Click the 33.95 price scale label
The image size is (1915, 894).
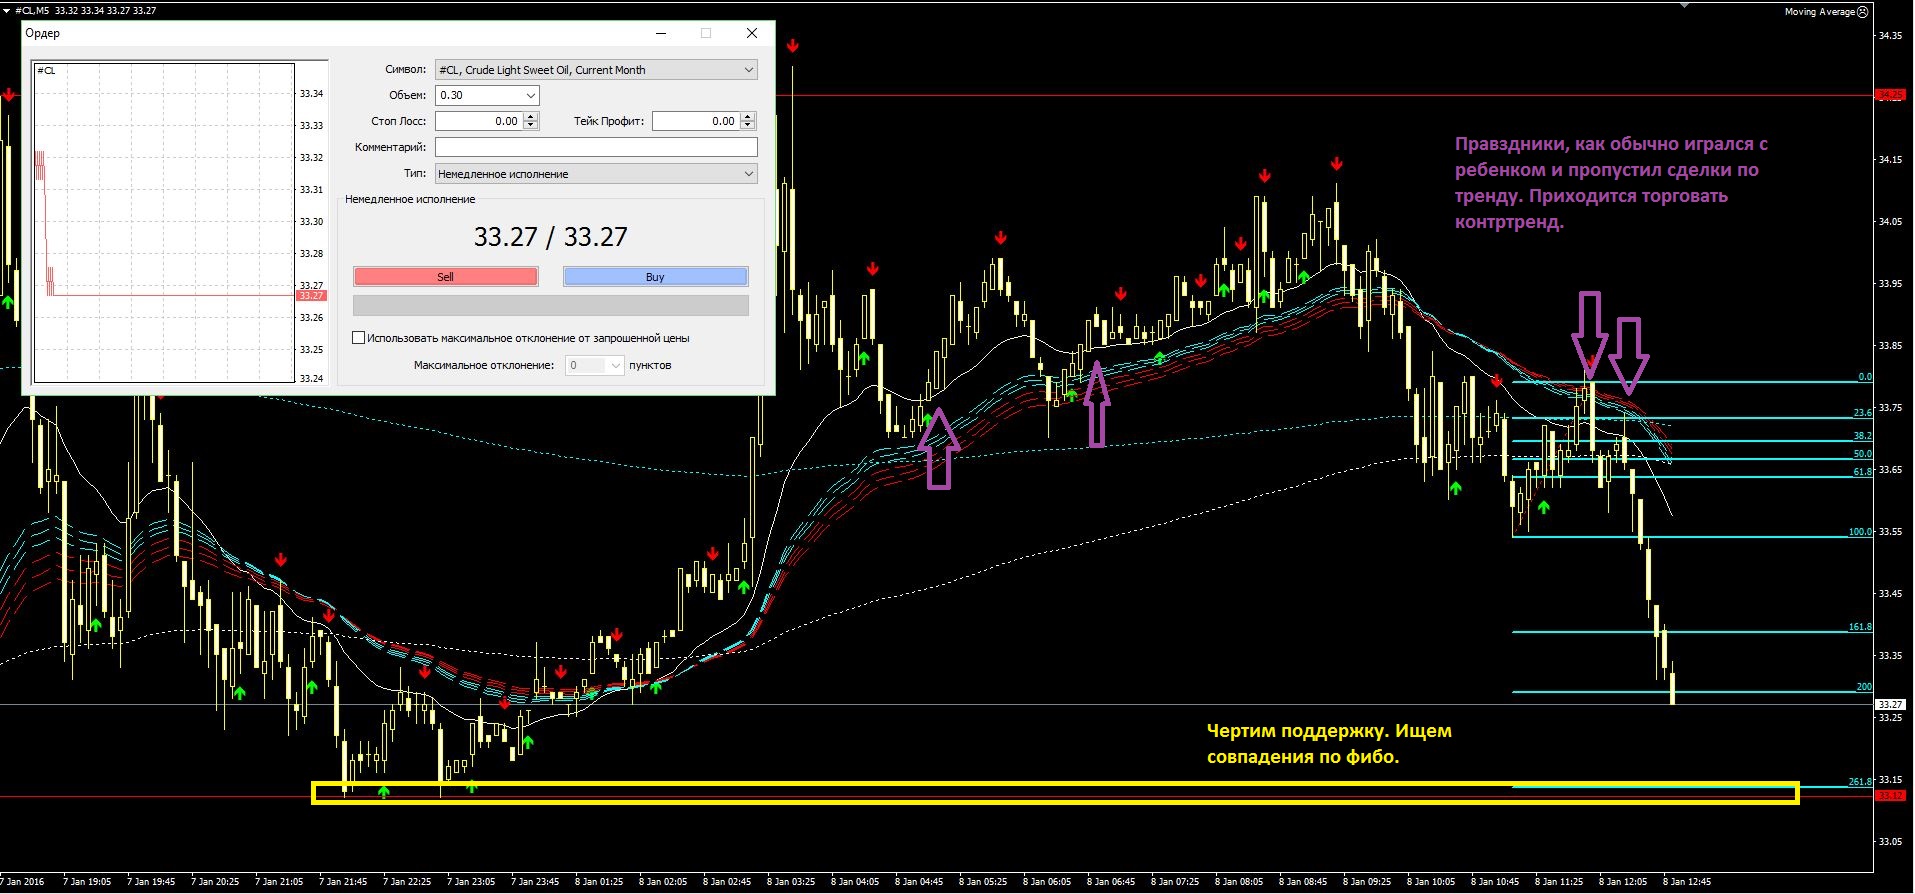click(1890, 284)
